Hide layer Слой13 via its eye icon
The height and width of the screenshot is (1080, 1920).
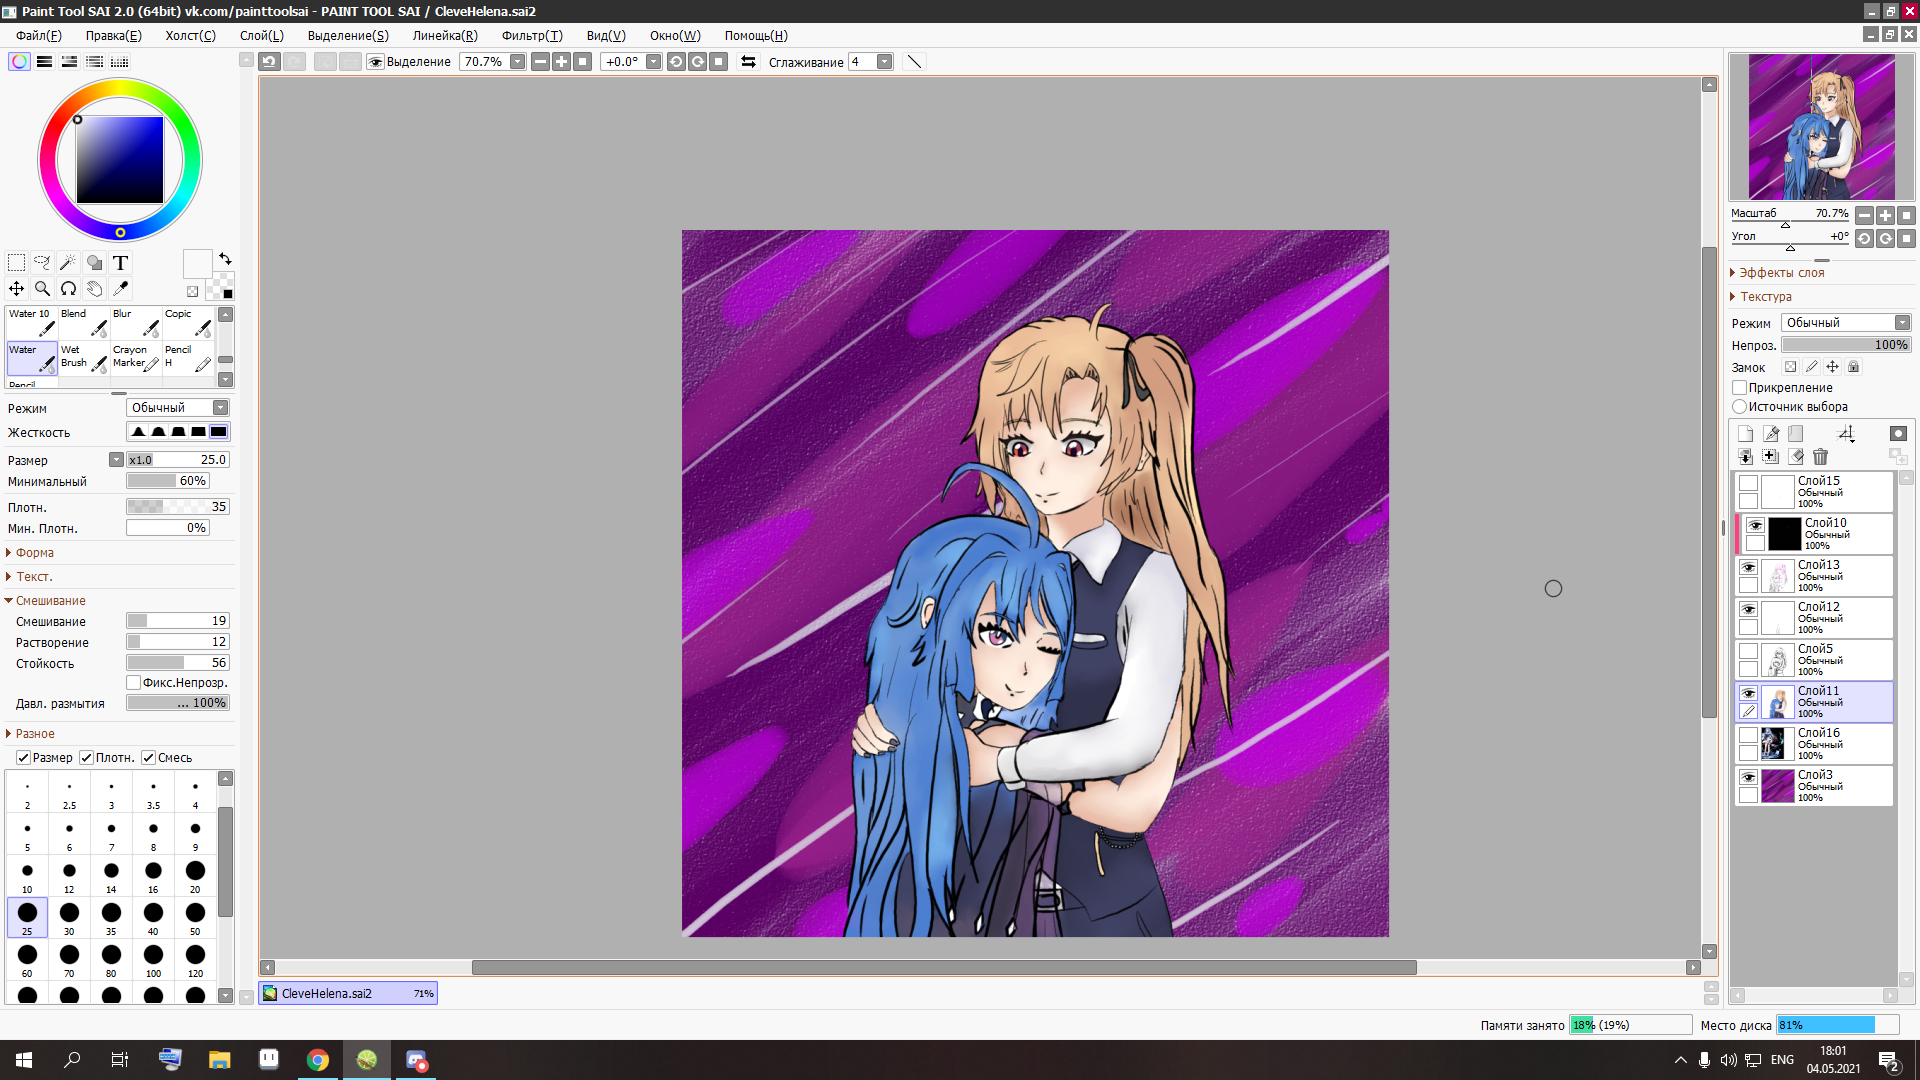(x=1748, y=567)
